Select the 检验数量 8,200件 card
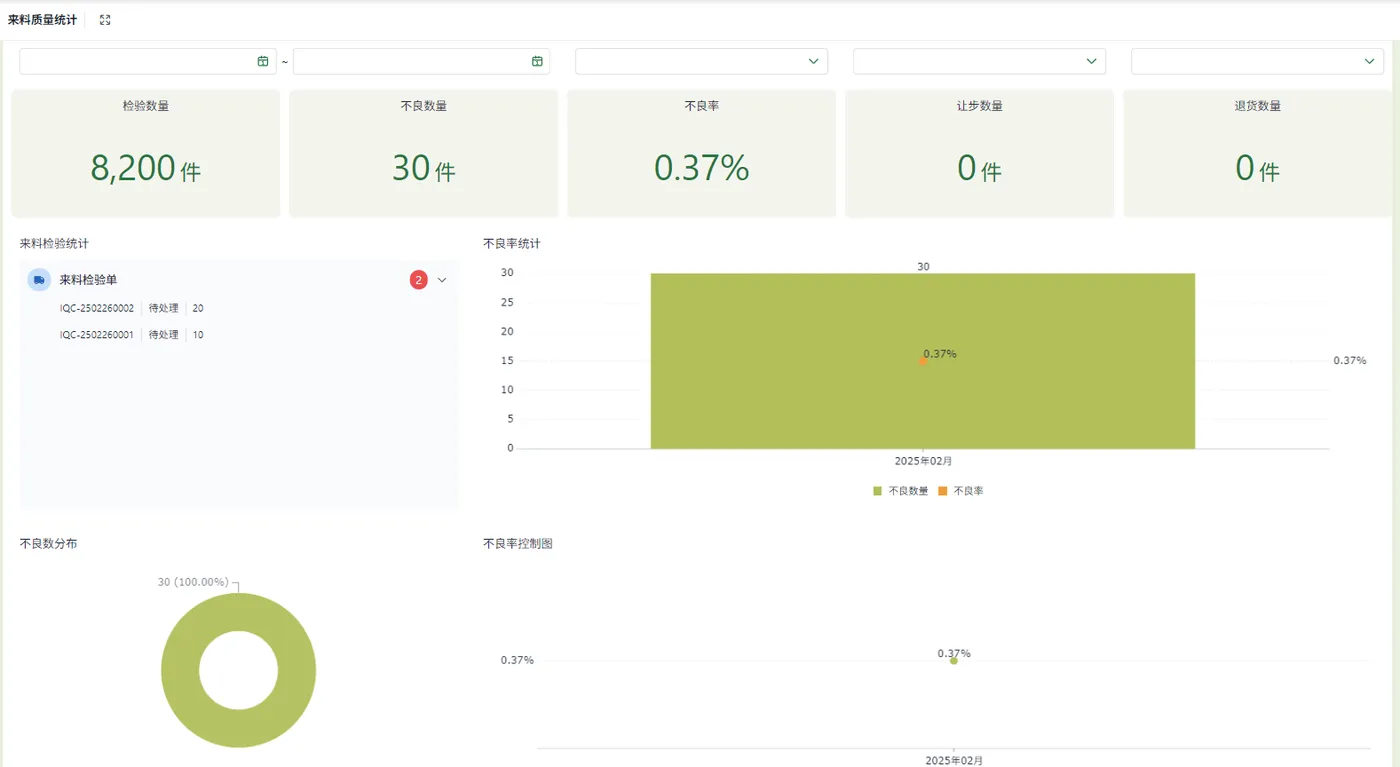The height and width of the screenshot is (767, 1400). tap(146, 153)
